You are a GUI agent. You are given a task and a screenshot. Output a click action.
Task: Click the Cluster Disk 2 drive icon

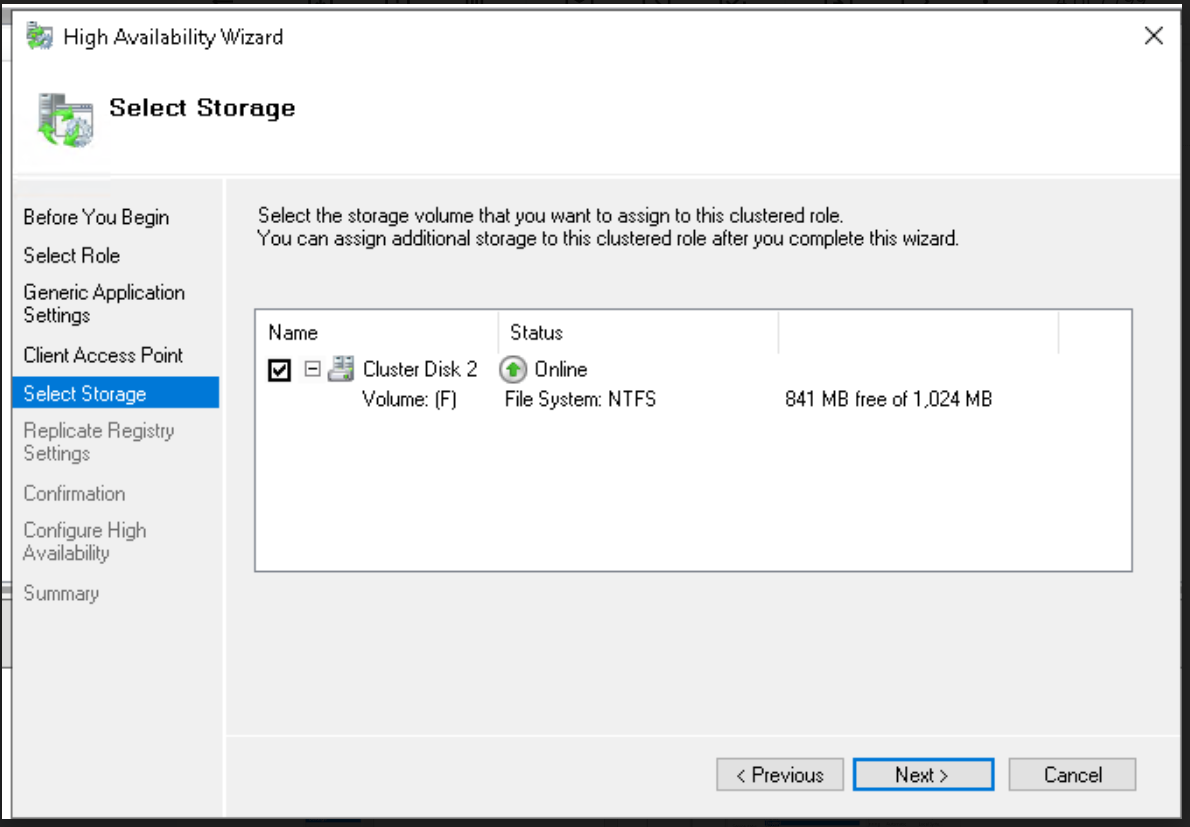(x=342, y=369)
